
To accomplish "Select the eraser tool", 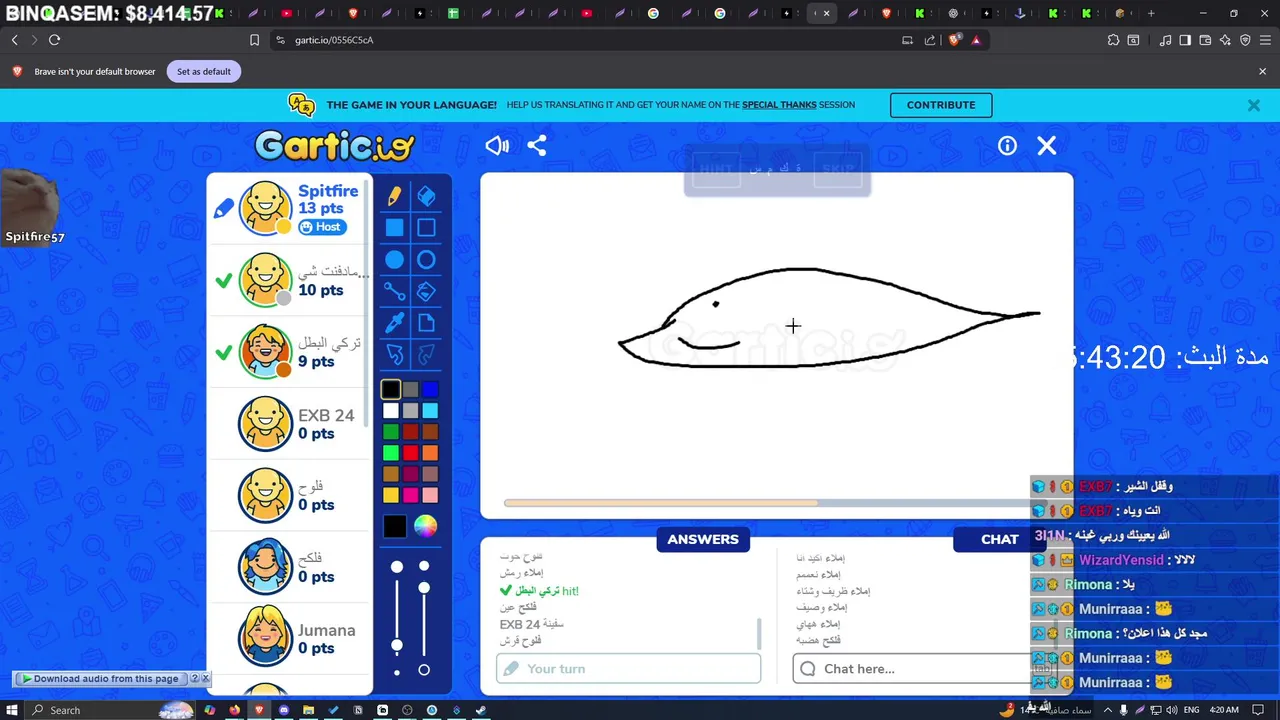I will point(426,196).
